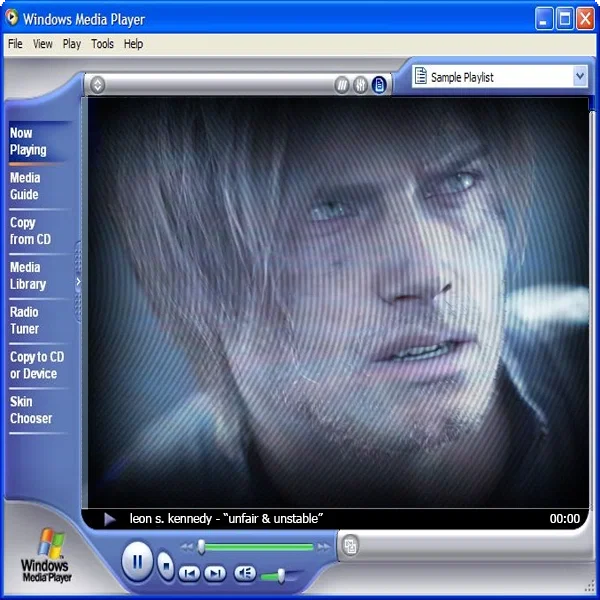The height and width of the screenshot is (600, 600).
Task: Click the play status triangle icon
Action: pyautogui.click(x=110, y=519)
